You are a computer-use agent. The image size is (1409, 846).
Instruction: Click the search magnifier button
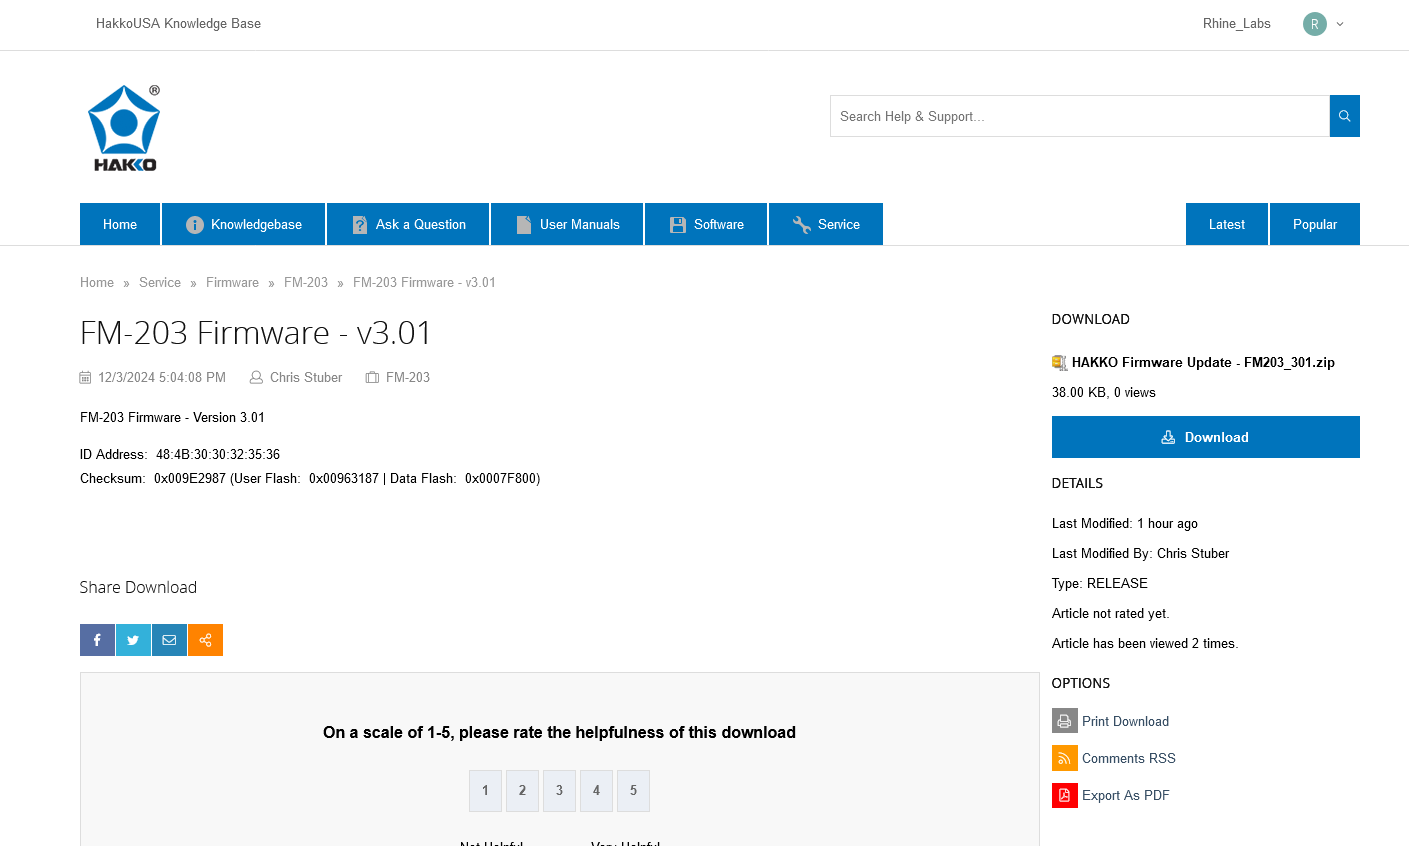pos(1344,116)
